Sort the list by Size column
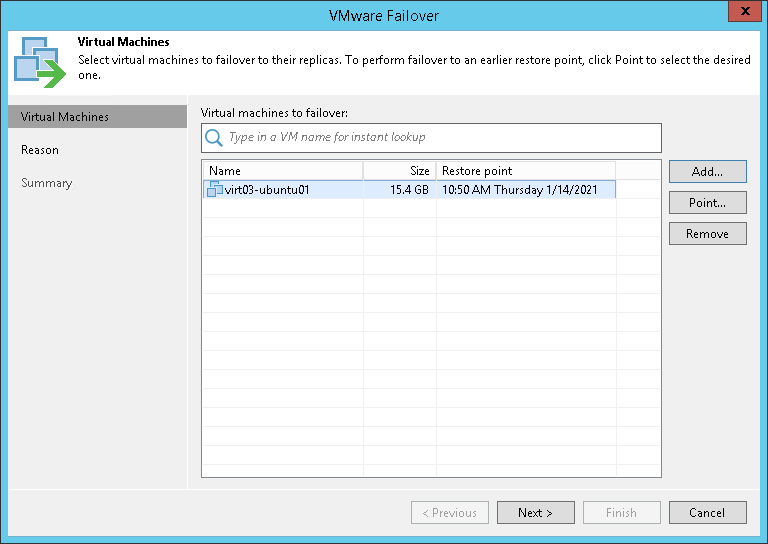The height and width of the screenshot is (544, 768). click(400, 171)
